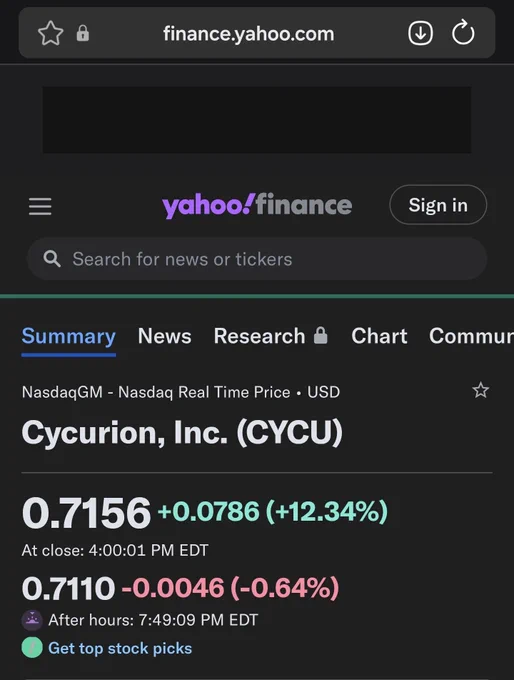
Task: Click the Yahoo Finance logo
Action: click(x=257, y=205)
